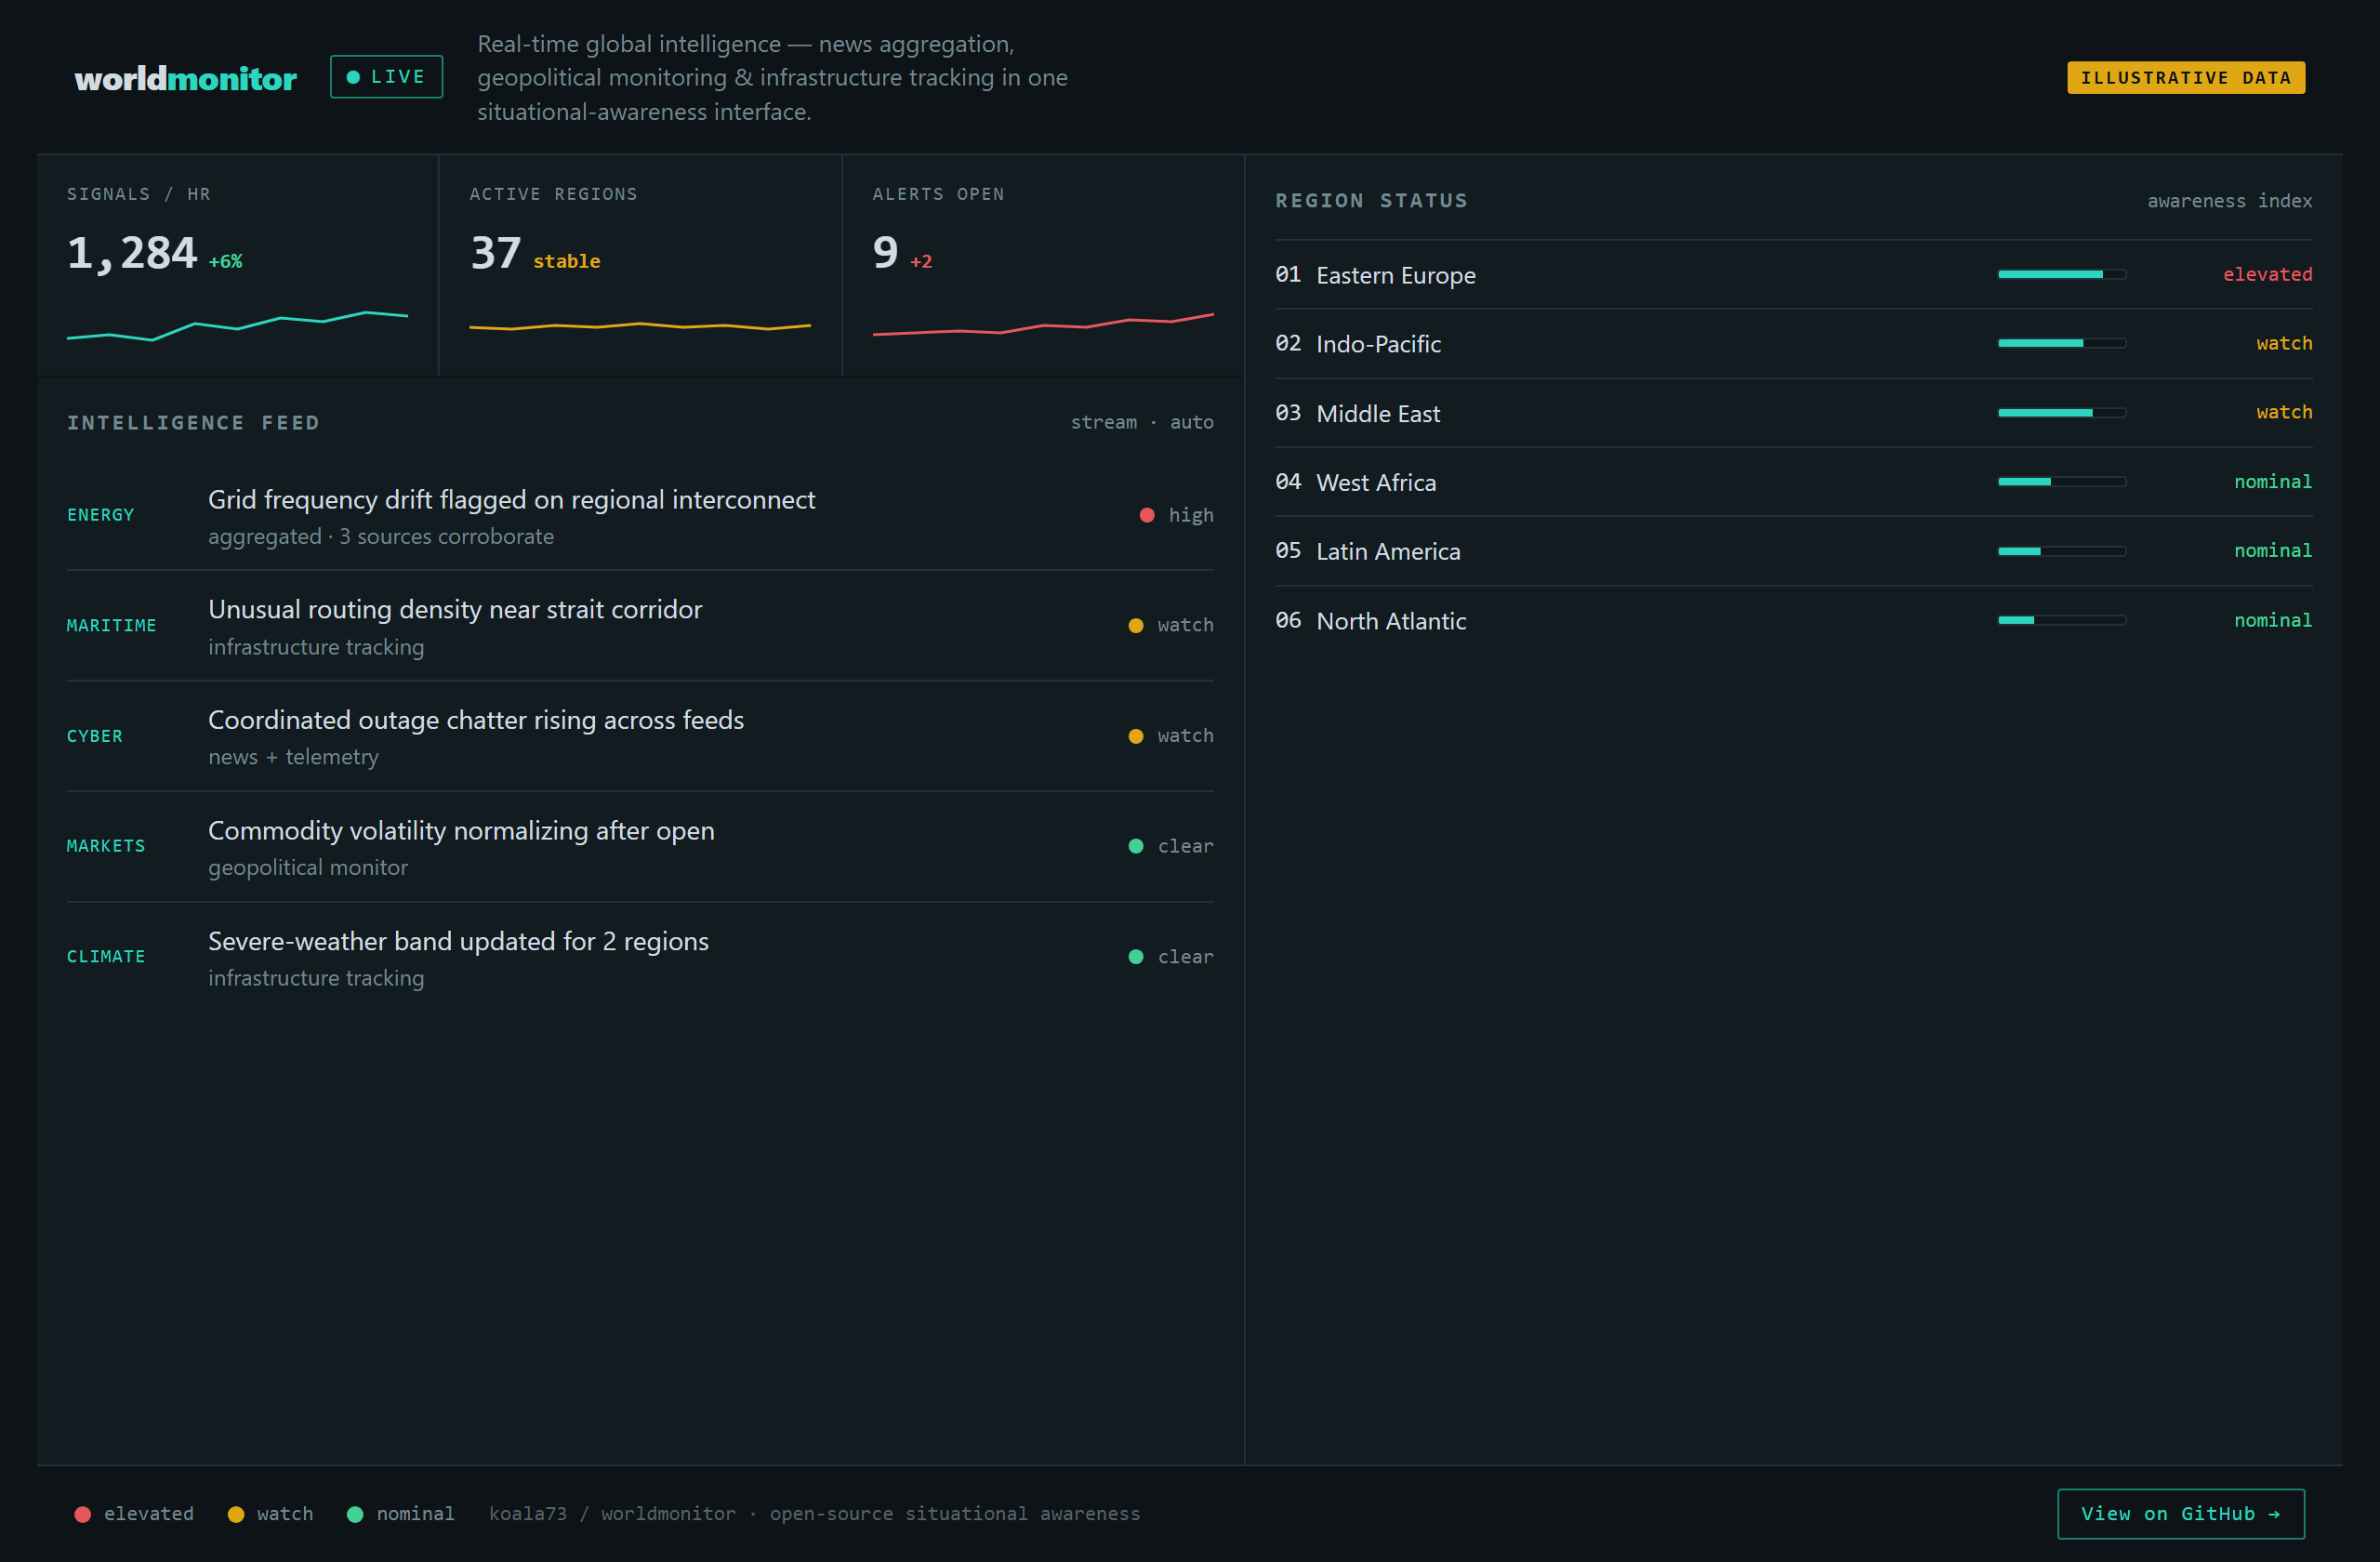Open Severe-weather band updated headline
The width and height of the screenshot is (2380, 1562).
point(458,941)
